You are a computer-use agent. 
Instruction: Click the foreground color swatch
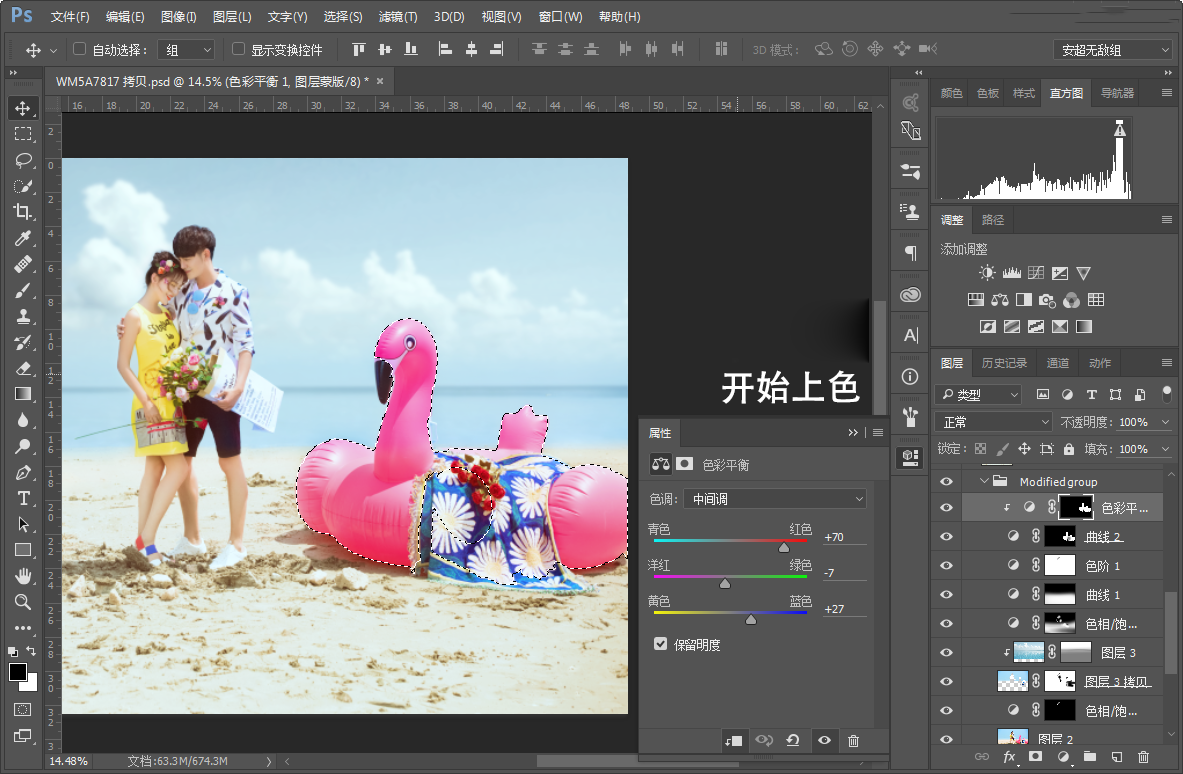[x=17, y=672]
